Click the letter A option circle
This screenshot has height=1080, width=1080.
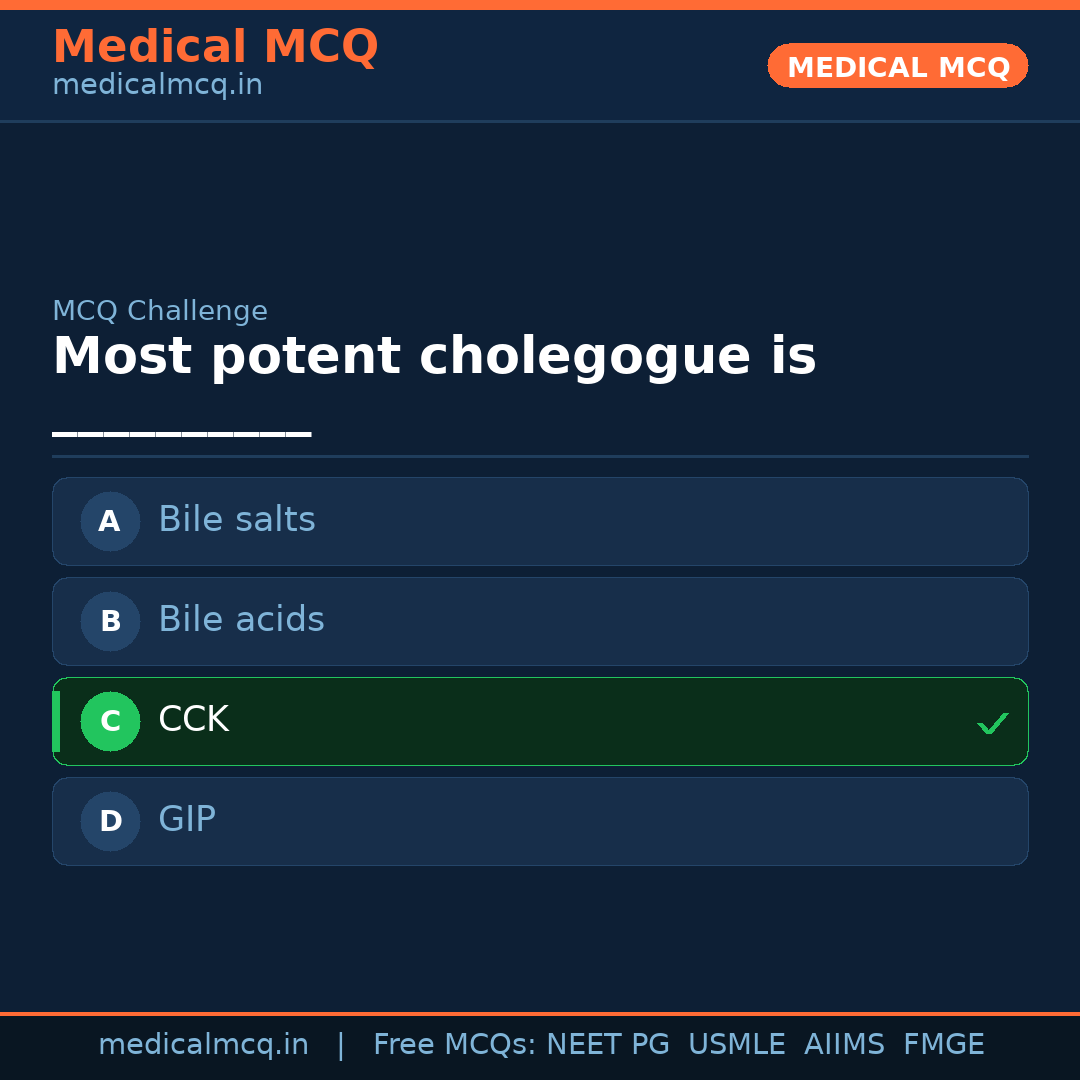click(110, 521)
